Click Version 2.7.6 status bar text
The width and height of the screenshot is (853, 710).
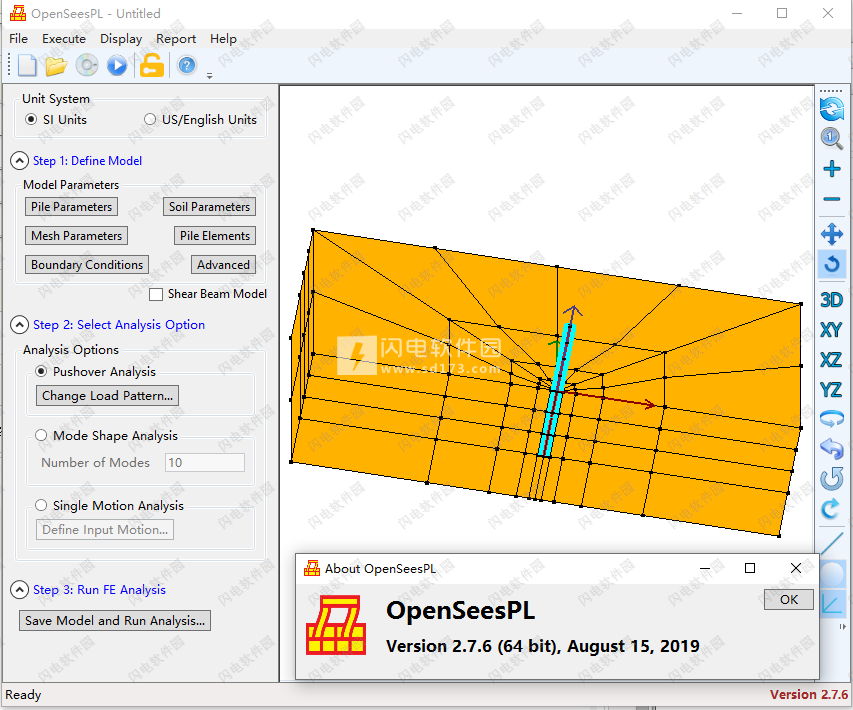808,694
